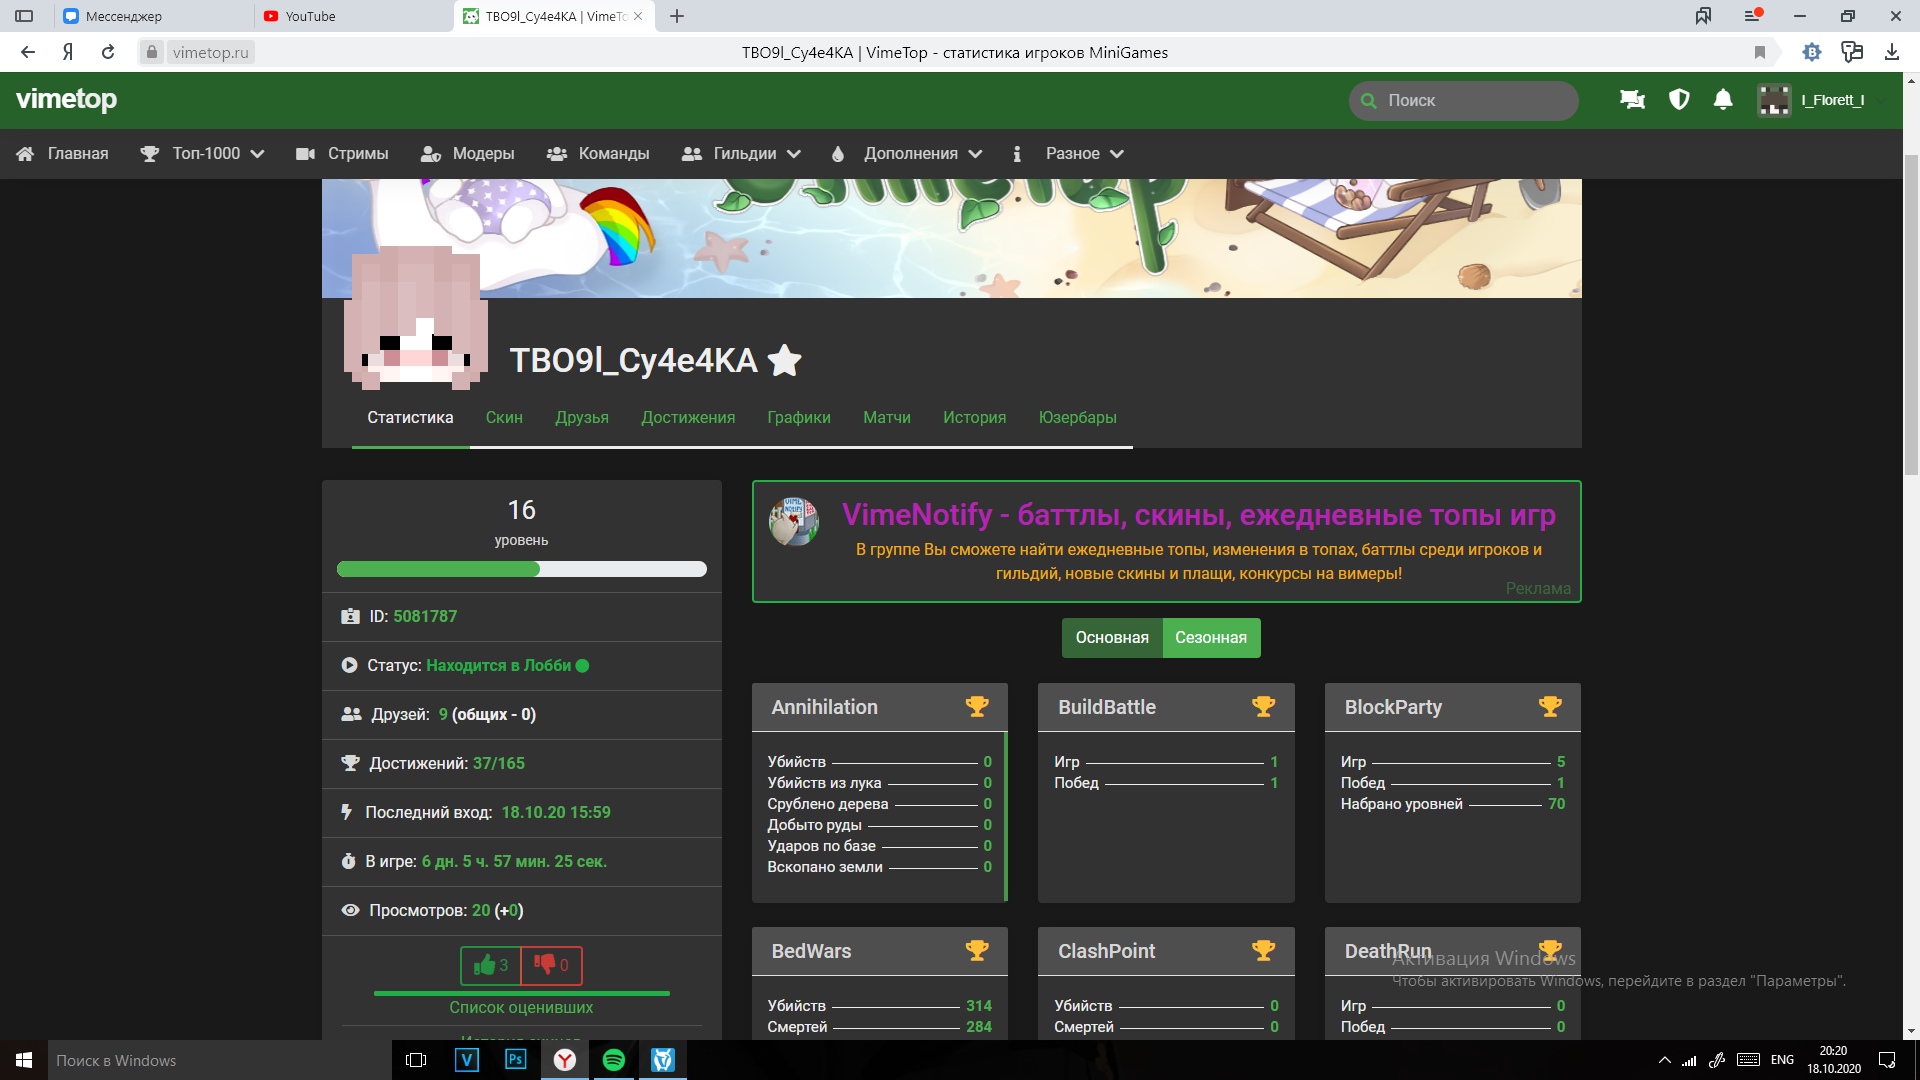This screenshot has width=1920, height=1080.
Task: Click the ClashPoint trophy icon
Action: point(1263,950)
